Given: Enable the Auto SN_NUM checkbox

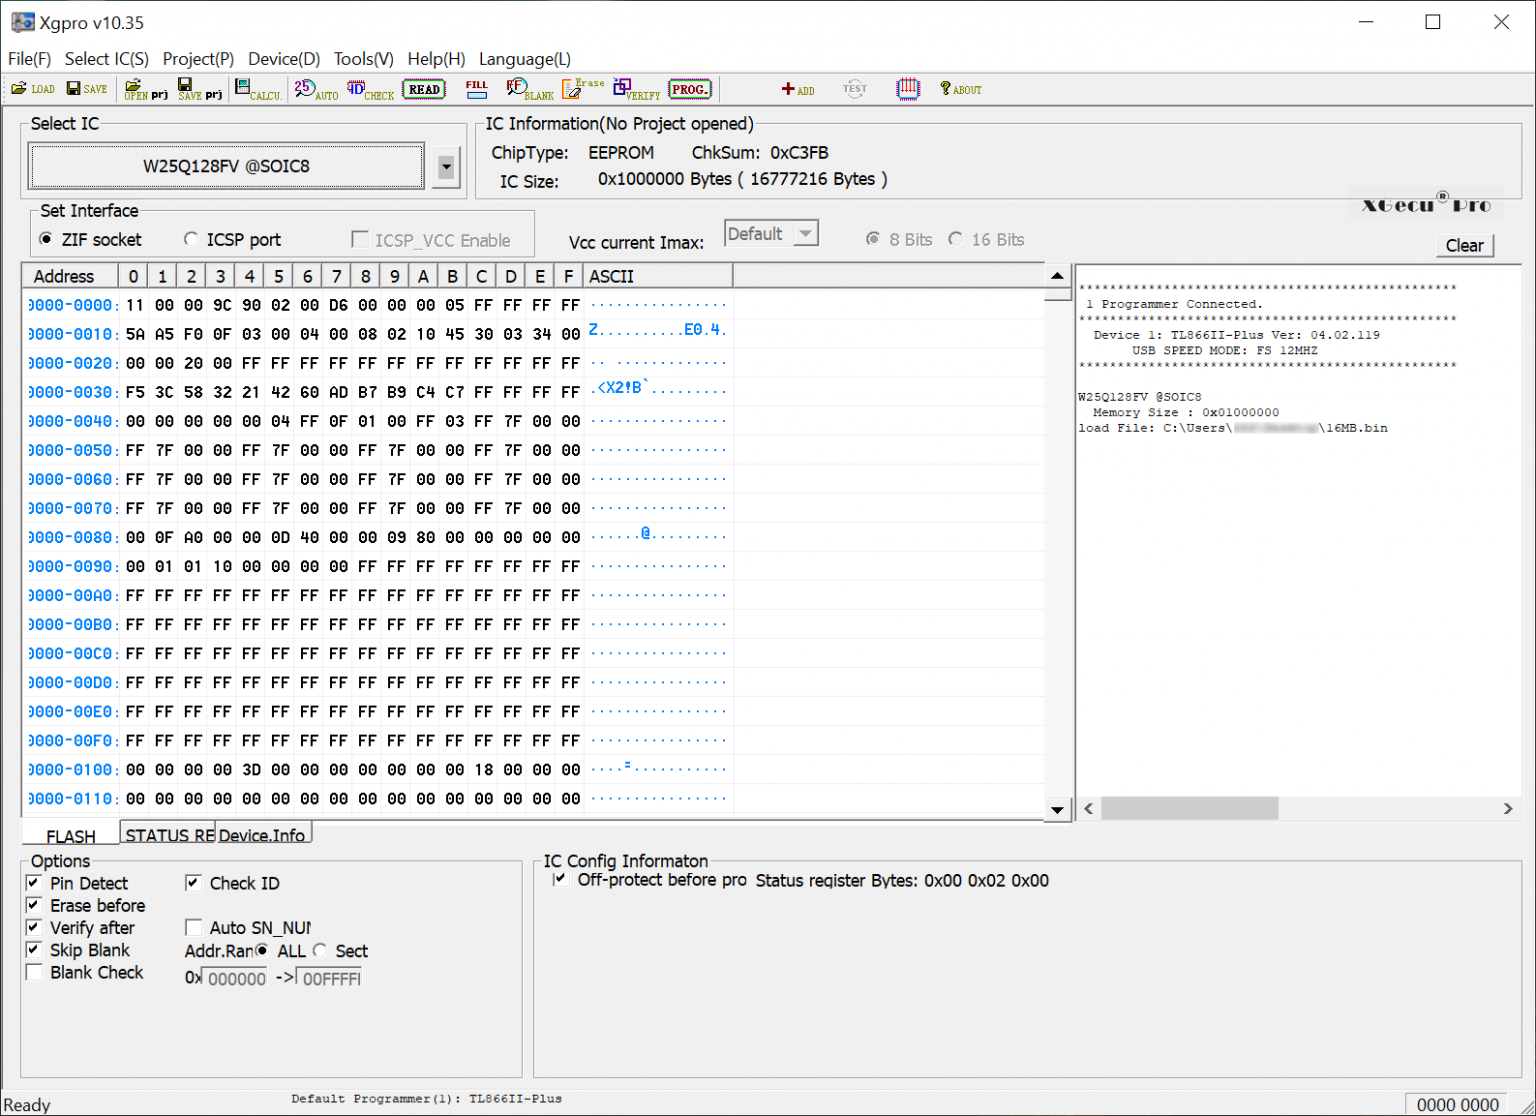Looking at the screenshot, I should [x=193, y=927].
